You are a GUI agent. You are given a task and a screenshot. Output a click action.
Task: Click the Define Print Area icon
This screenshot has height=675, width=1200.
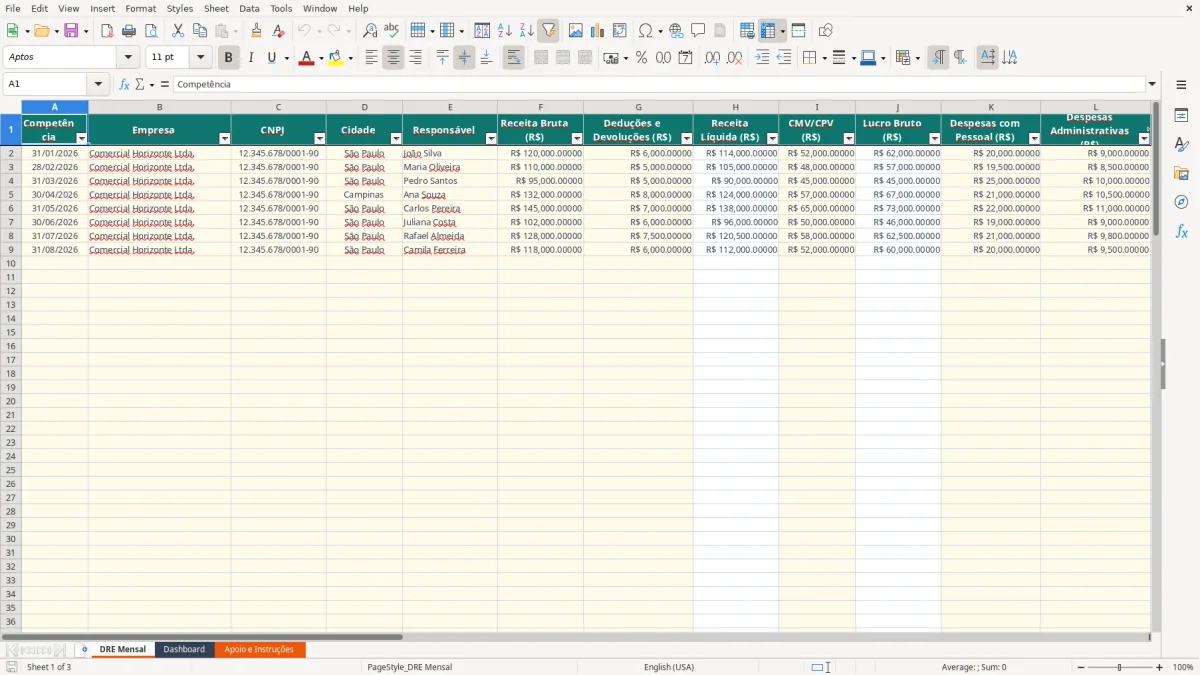coord(747,31)
